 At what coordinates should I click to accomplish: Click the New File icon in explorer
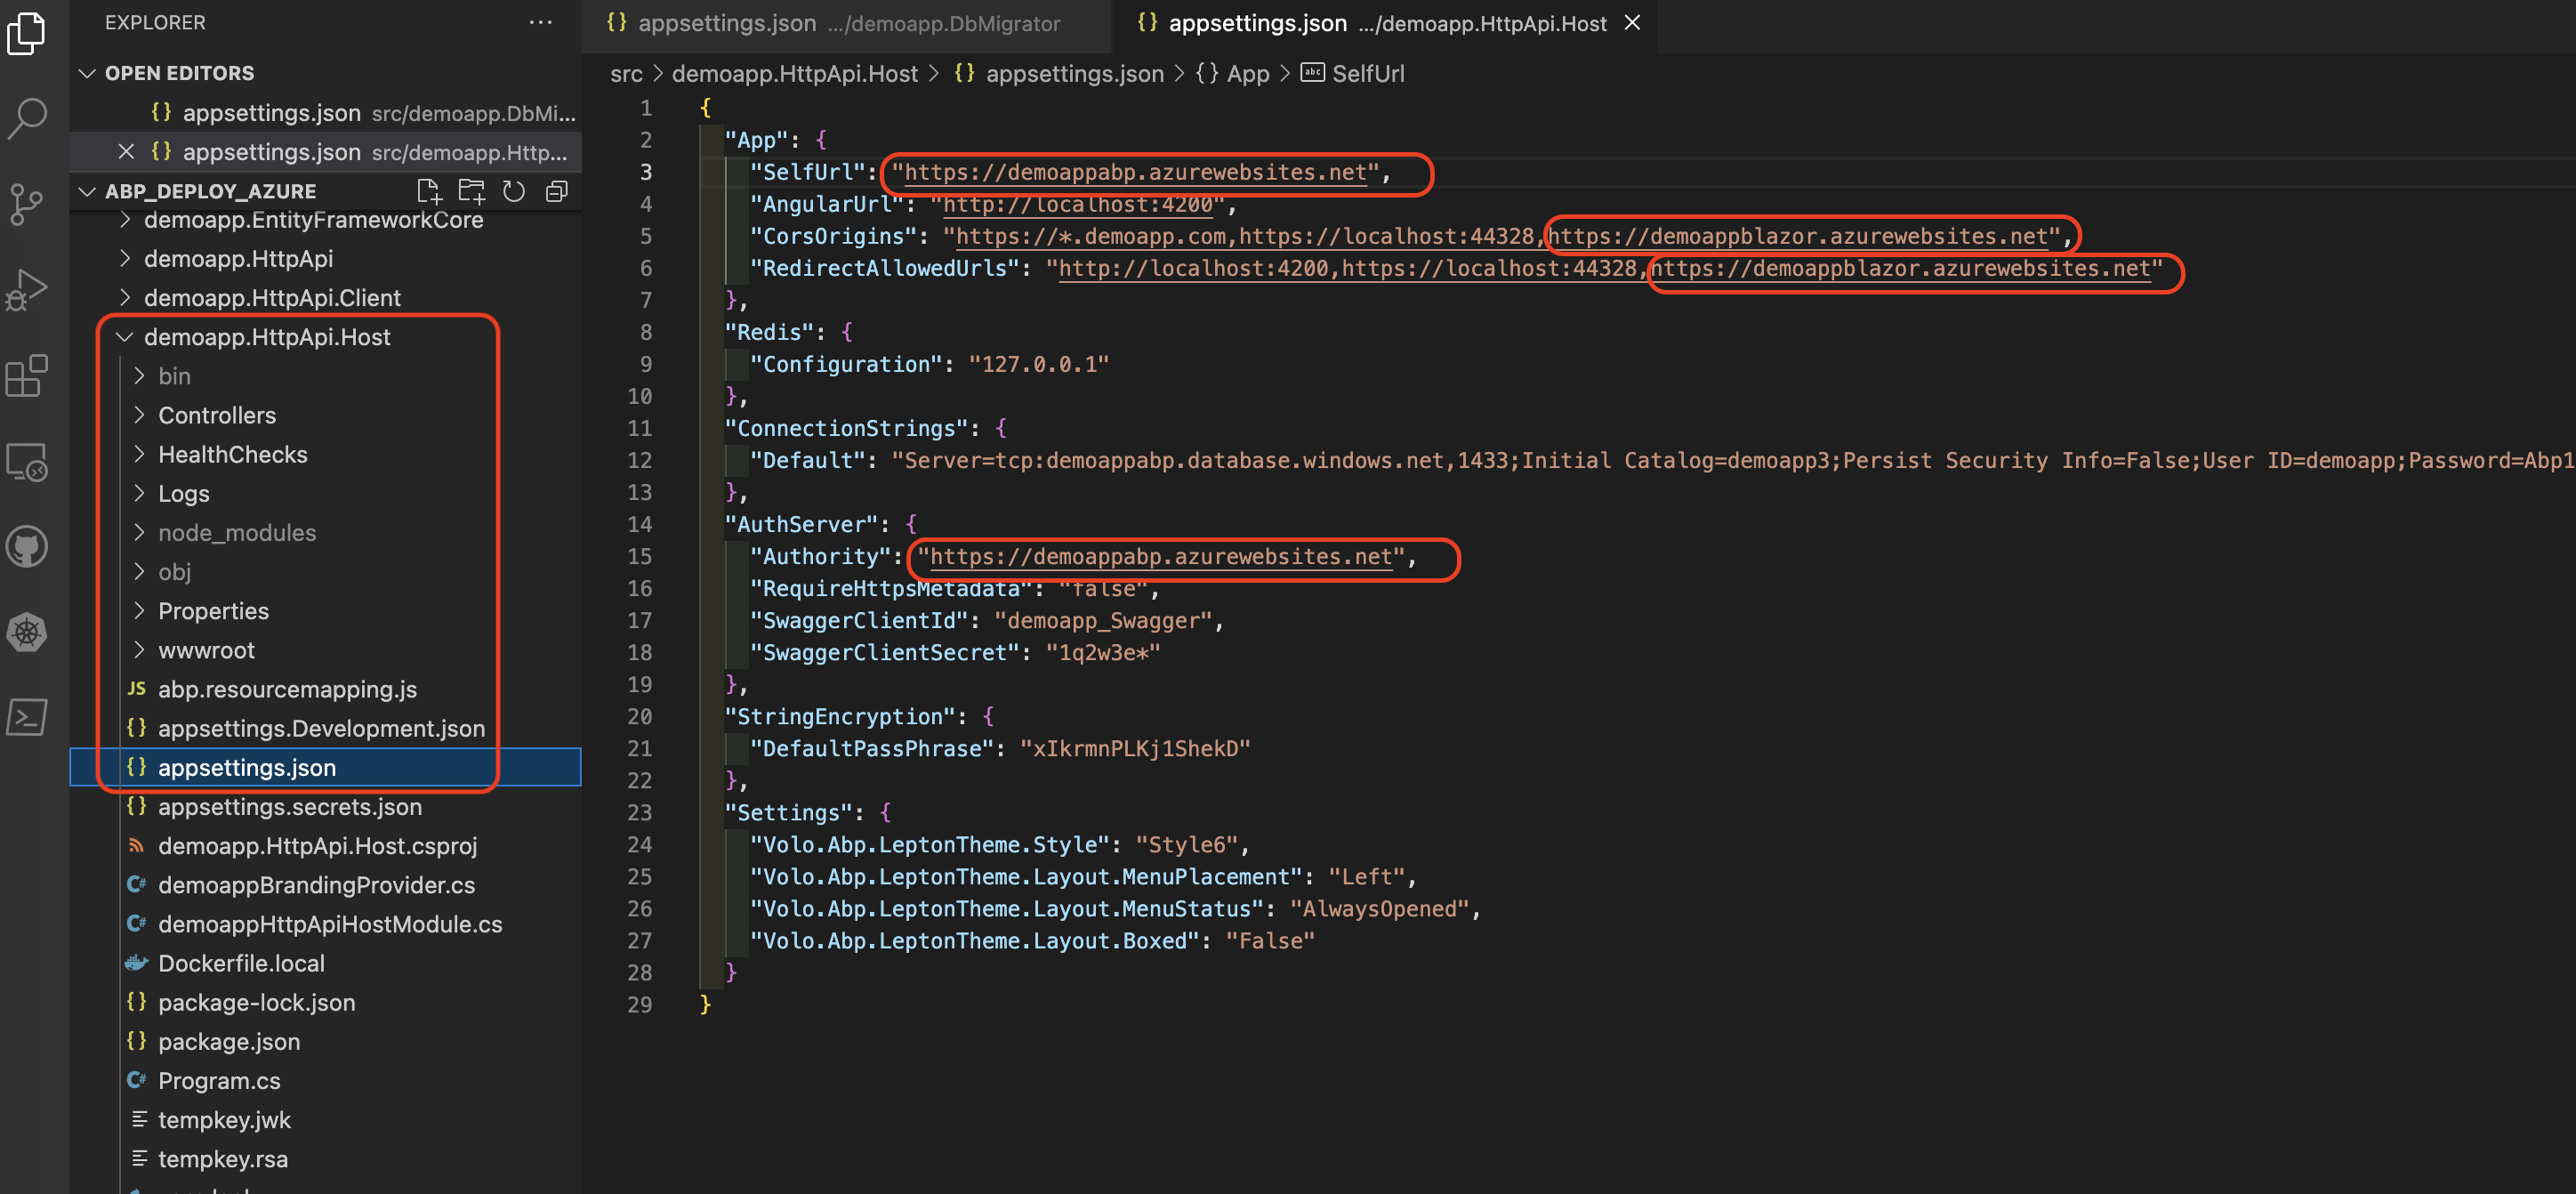tap(428, 191)
